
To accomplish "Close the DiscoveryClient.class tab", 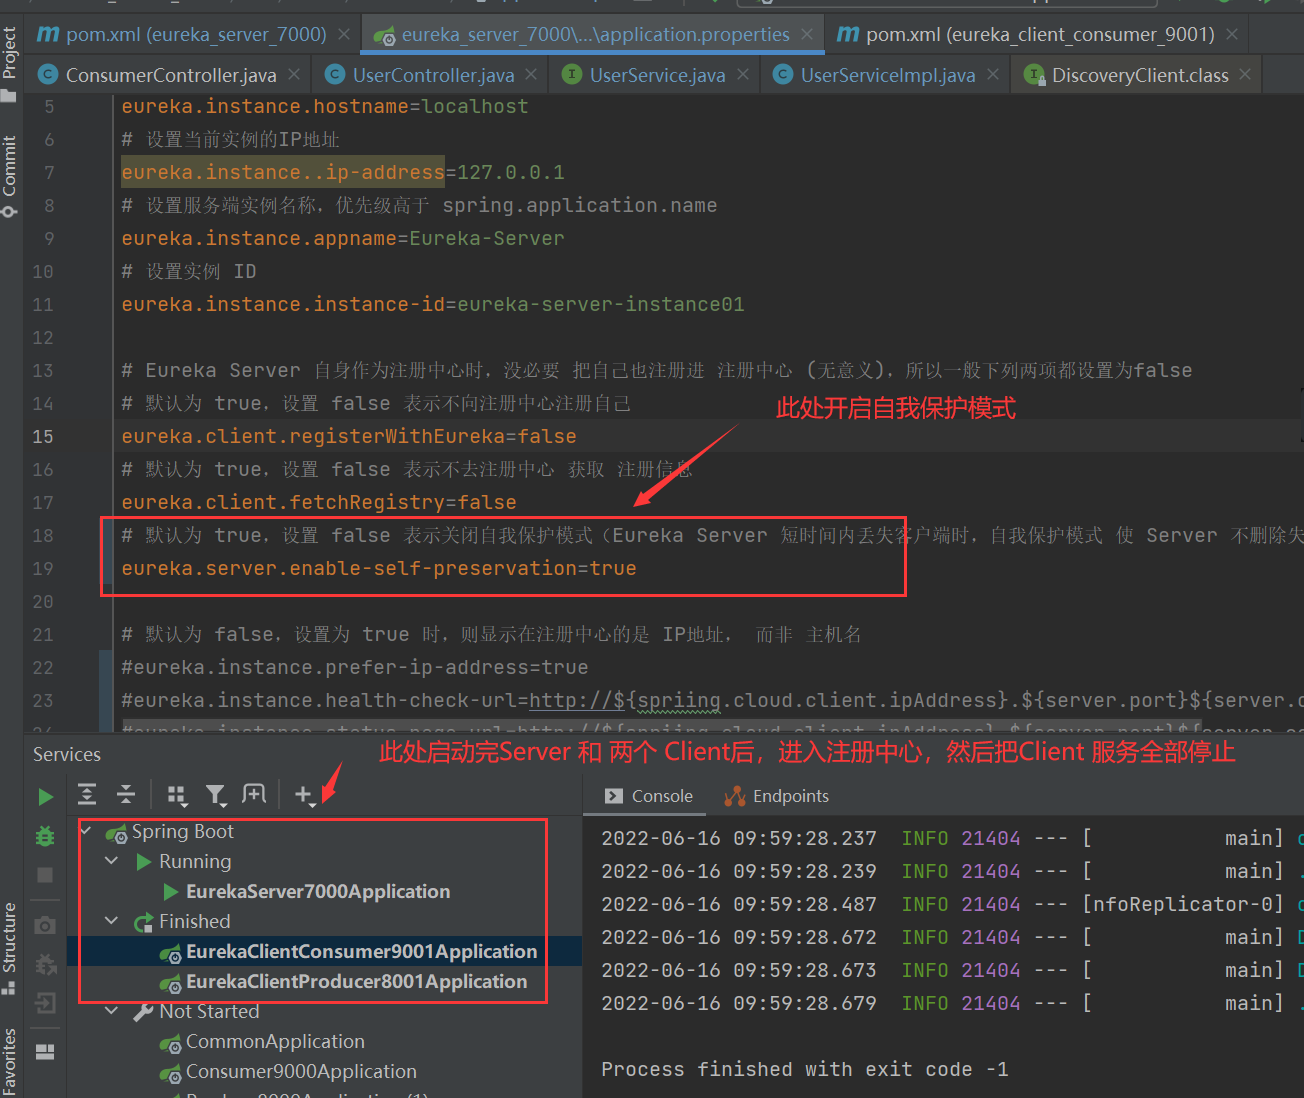I will point(1245,75).
